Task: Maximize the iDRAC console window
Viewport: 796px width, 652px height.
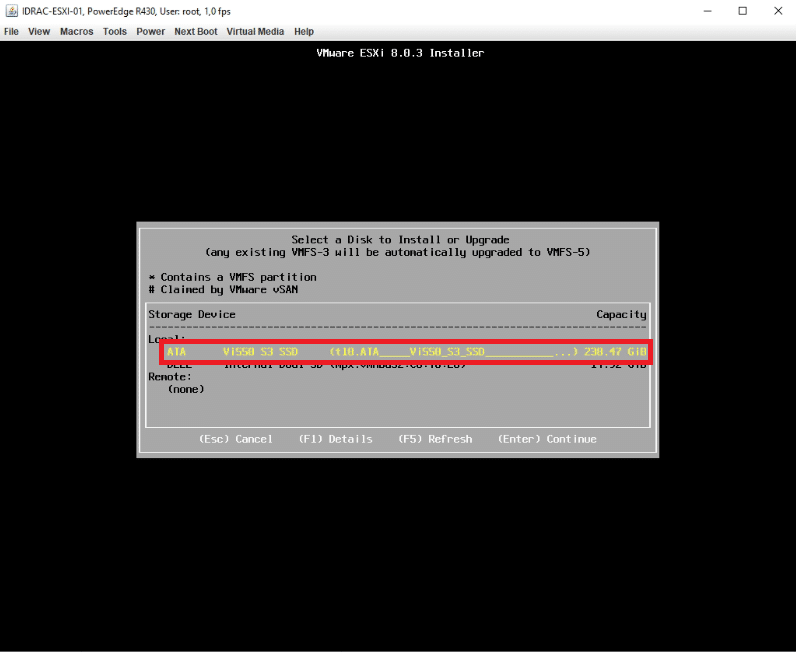Action: click(742, 11)
